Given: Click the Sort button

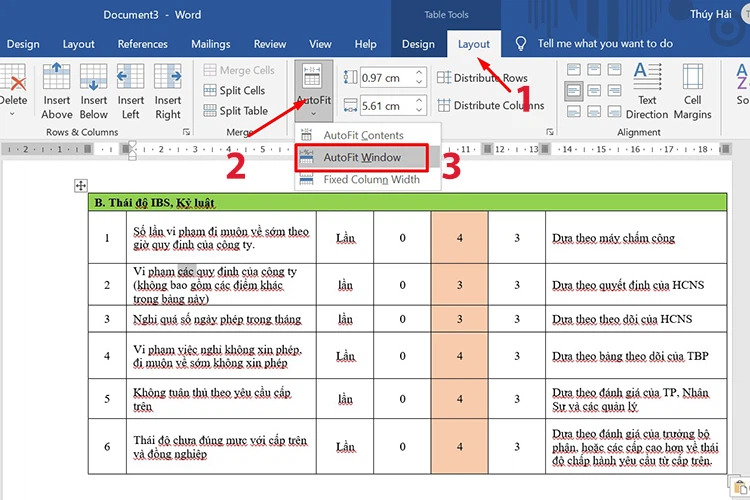Looking at the screenshot, I should click(741, 85).
